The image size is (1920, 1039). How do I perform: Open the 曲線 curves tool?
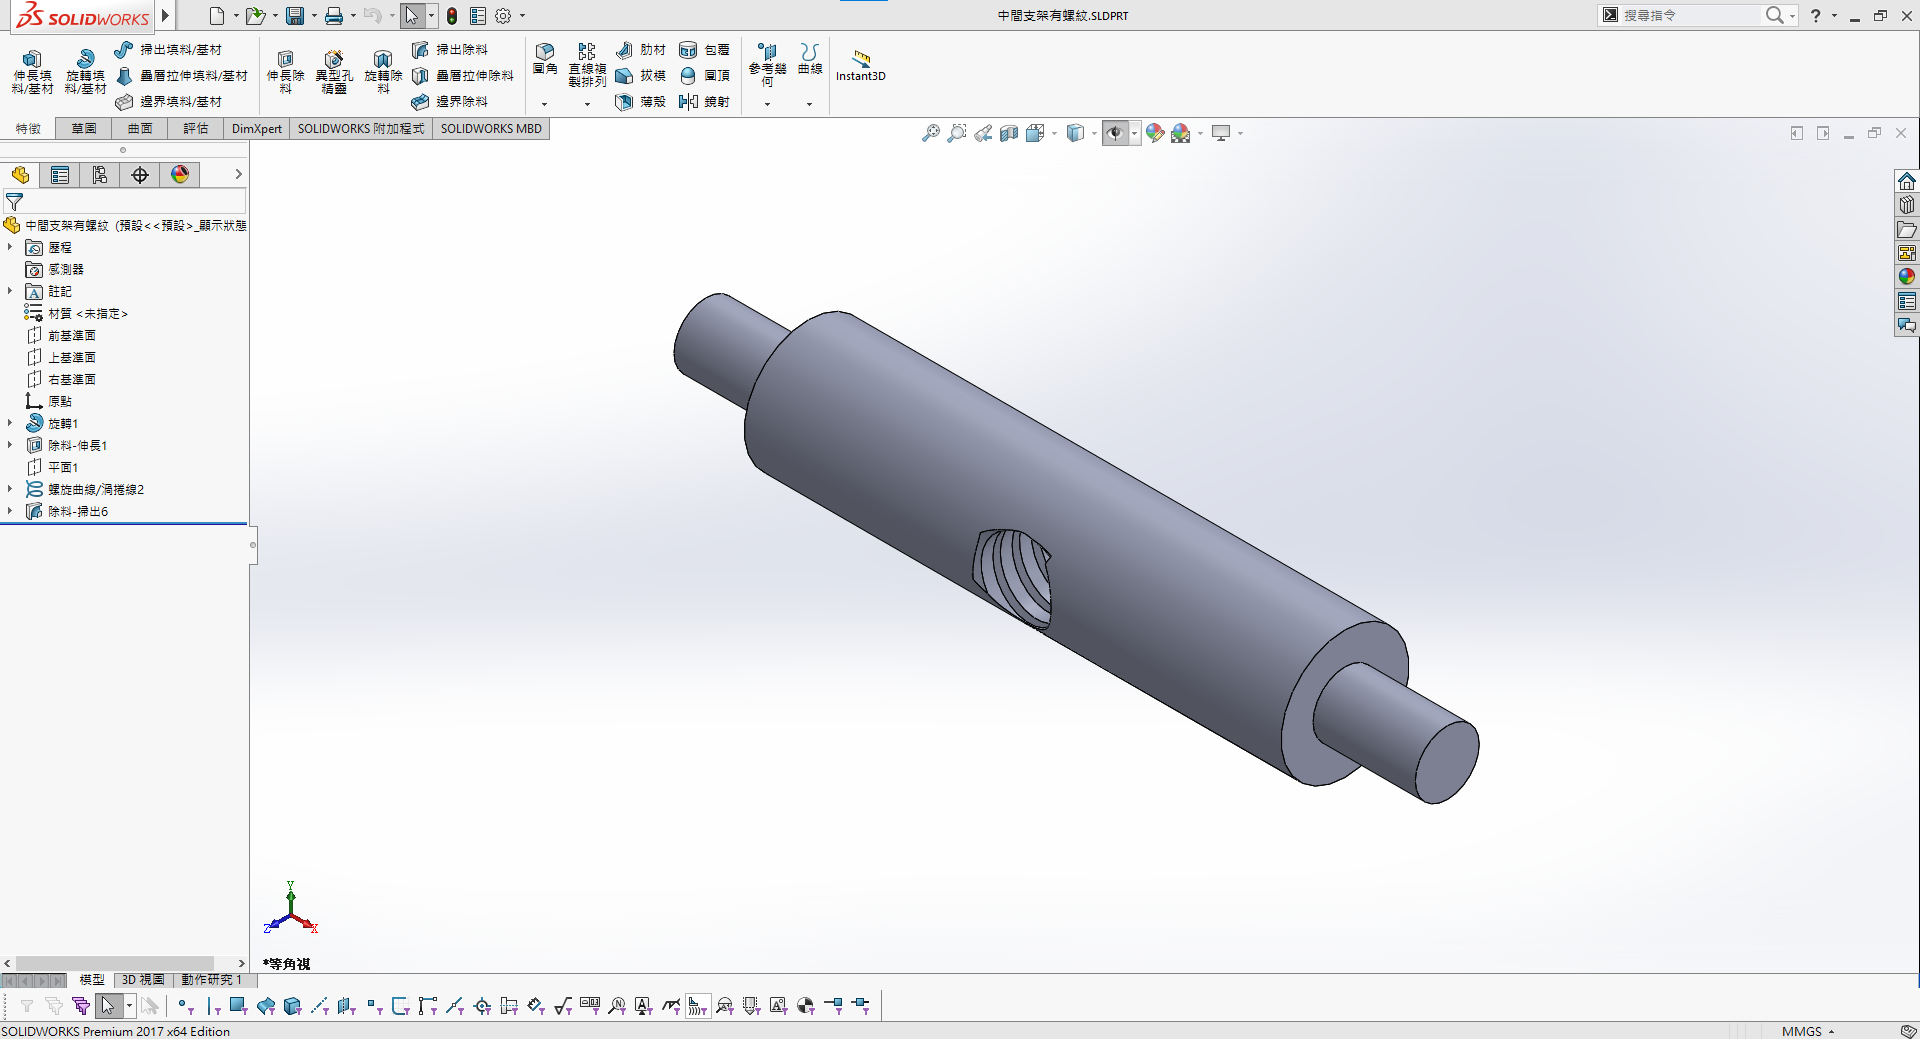coord(810,58)
